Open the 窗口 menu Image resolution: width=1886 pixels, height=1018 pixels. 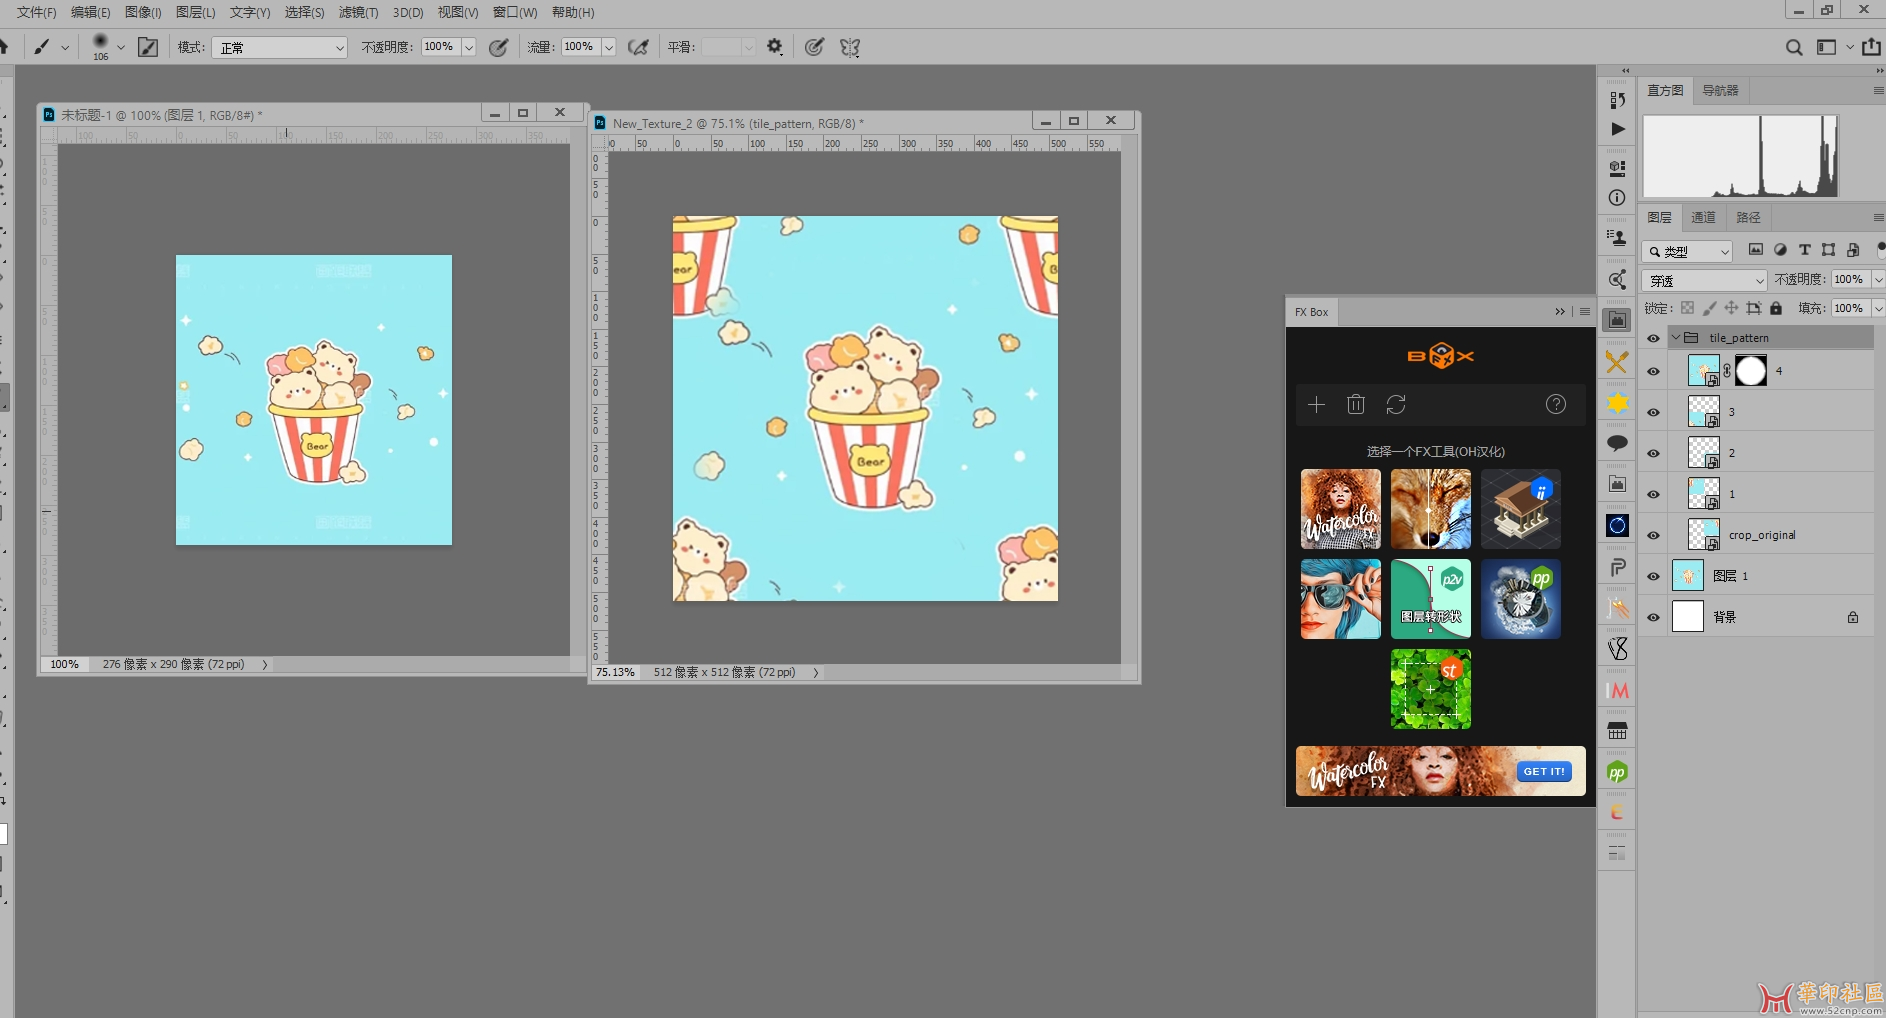[514, 12]
